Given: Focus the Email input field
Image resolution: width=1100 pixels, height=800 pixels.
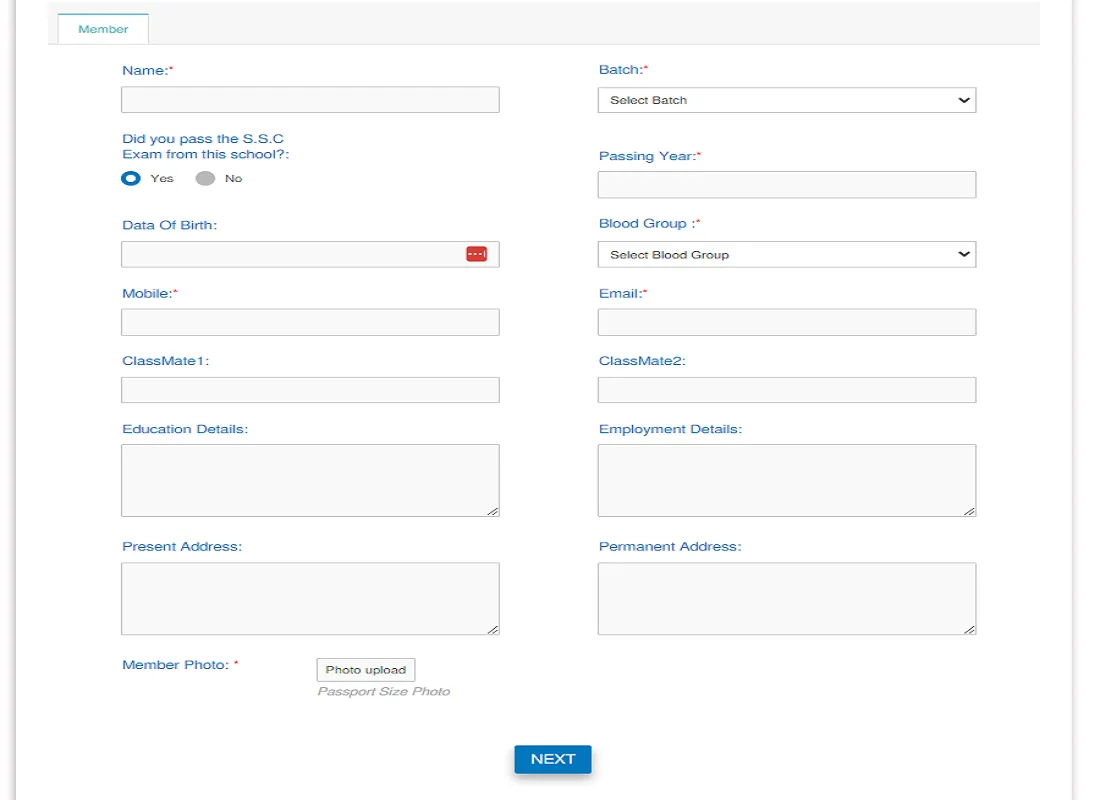Looking at the screenshot, I should point(786,322).
